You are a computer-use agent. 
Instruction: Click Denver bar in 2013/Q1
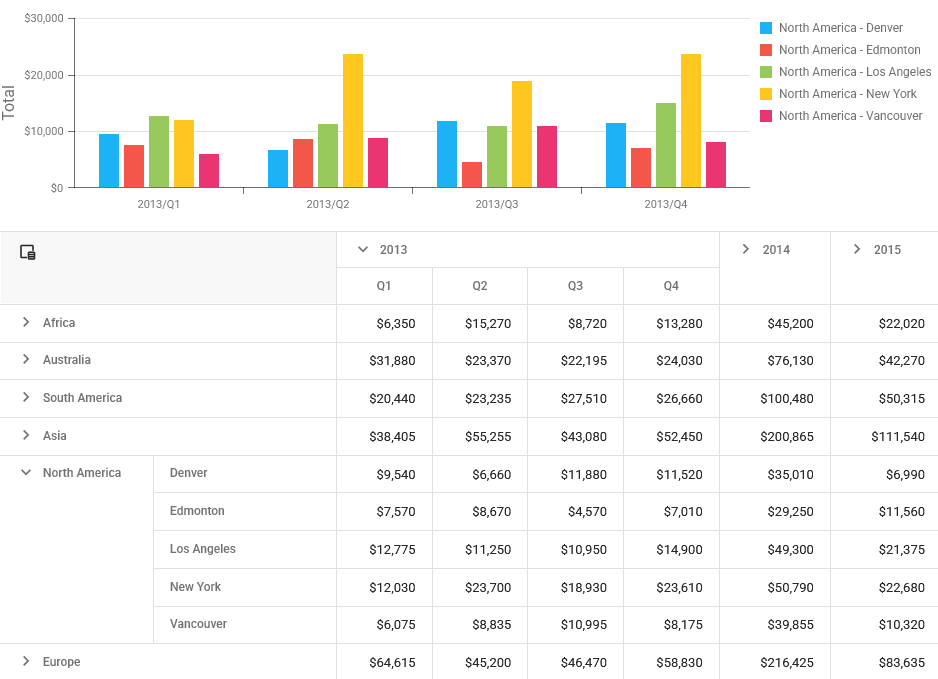[109, 161]
